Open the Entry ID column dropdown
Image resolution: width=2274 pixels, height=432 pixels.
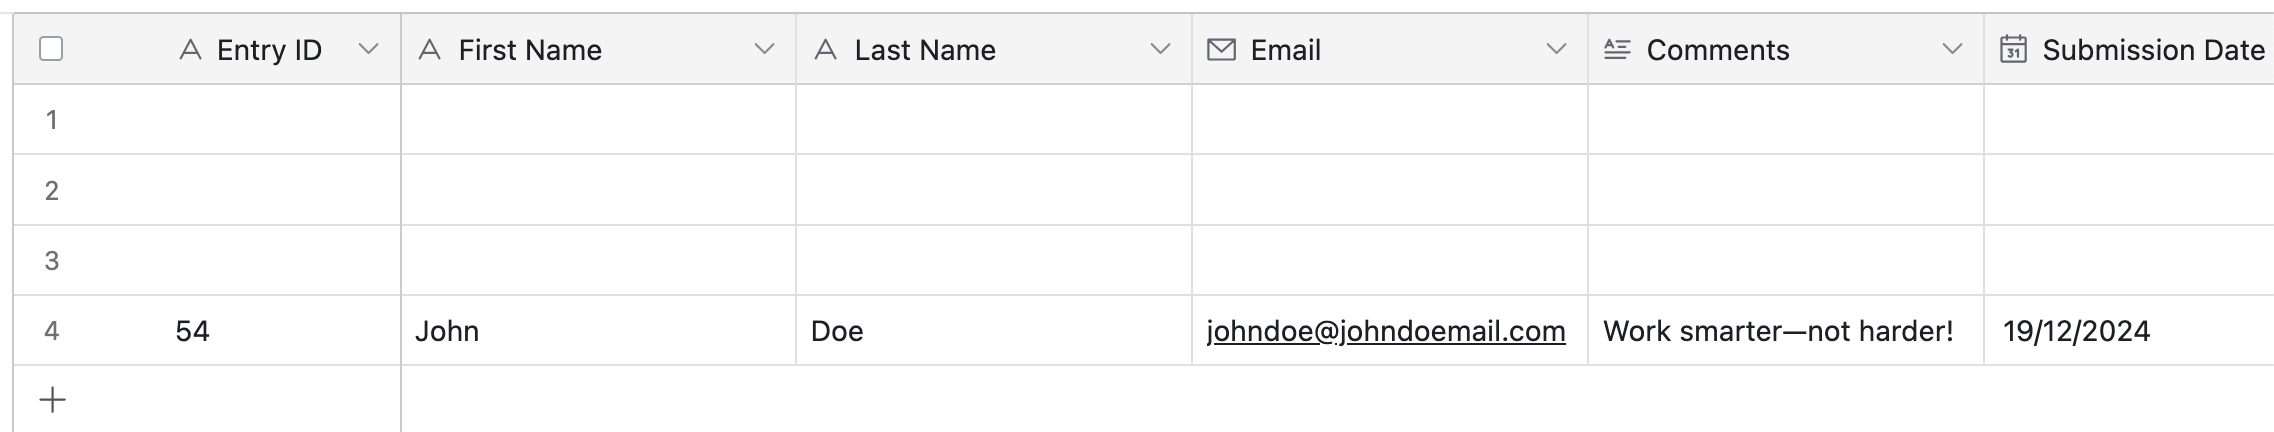pos(368,50)
